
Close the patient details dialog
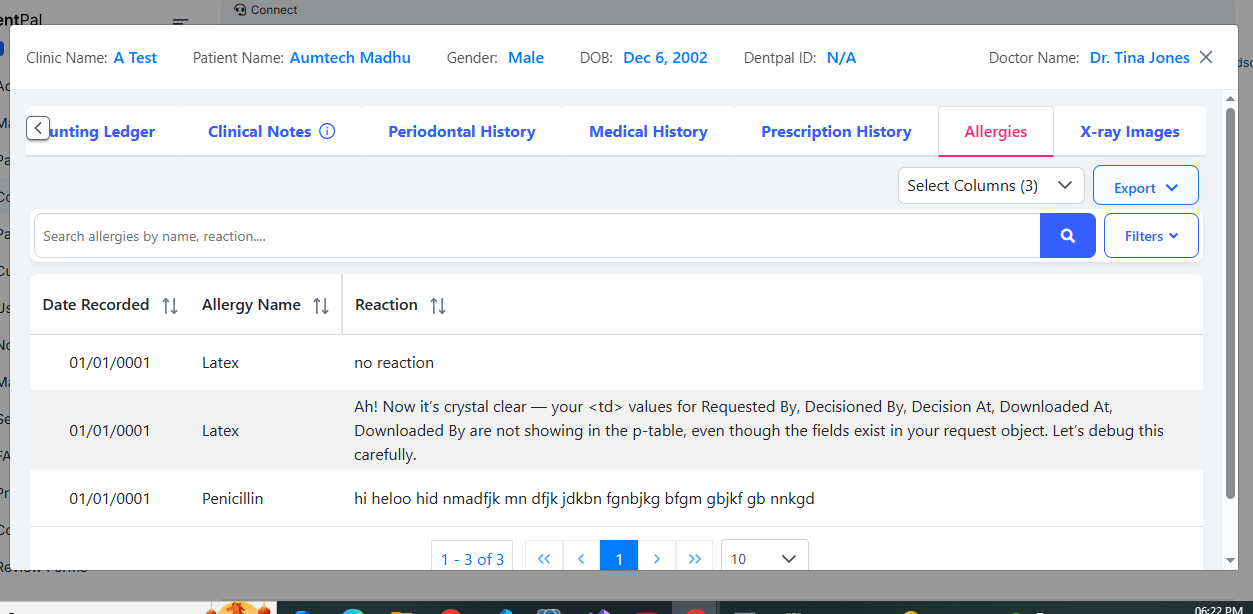click(x=1206, y=57)
